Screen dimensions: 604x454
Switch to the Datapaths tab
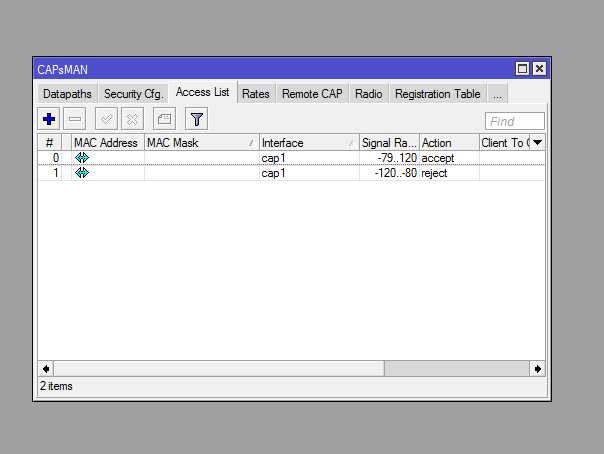click(67, 94)
